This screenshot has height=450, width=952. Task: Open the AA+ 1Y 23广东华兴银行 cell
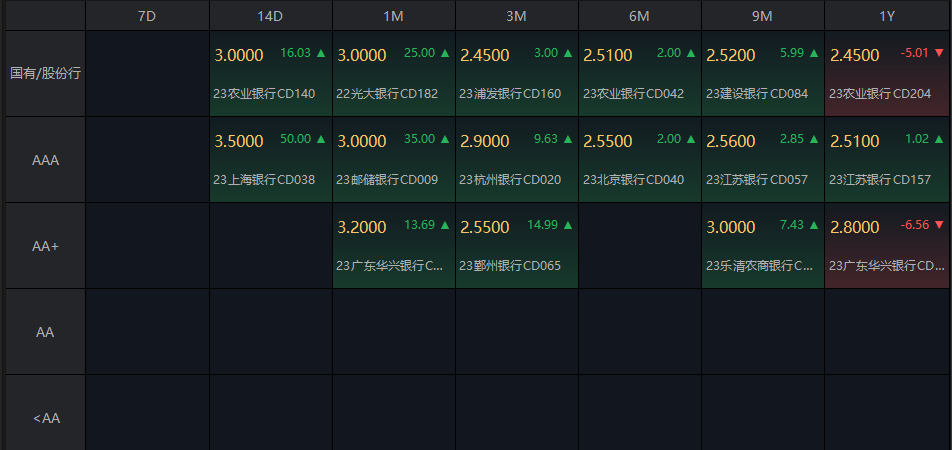click(886, 246)
